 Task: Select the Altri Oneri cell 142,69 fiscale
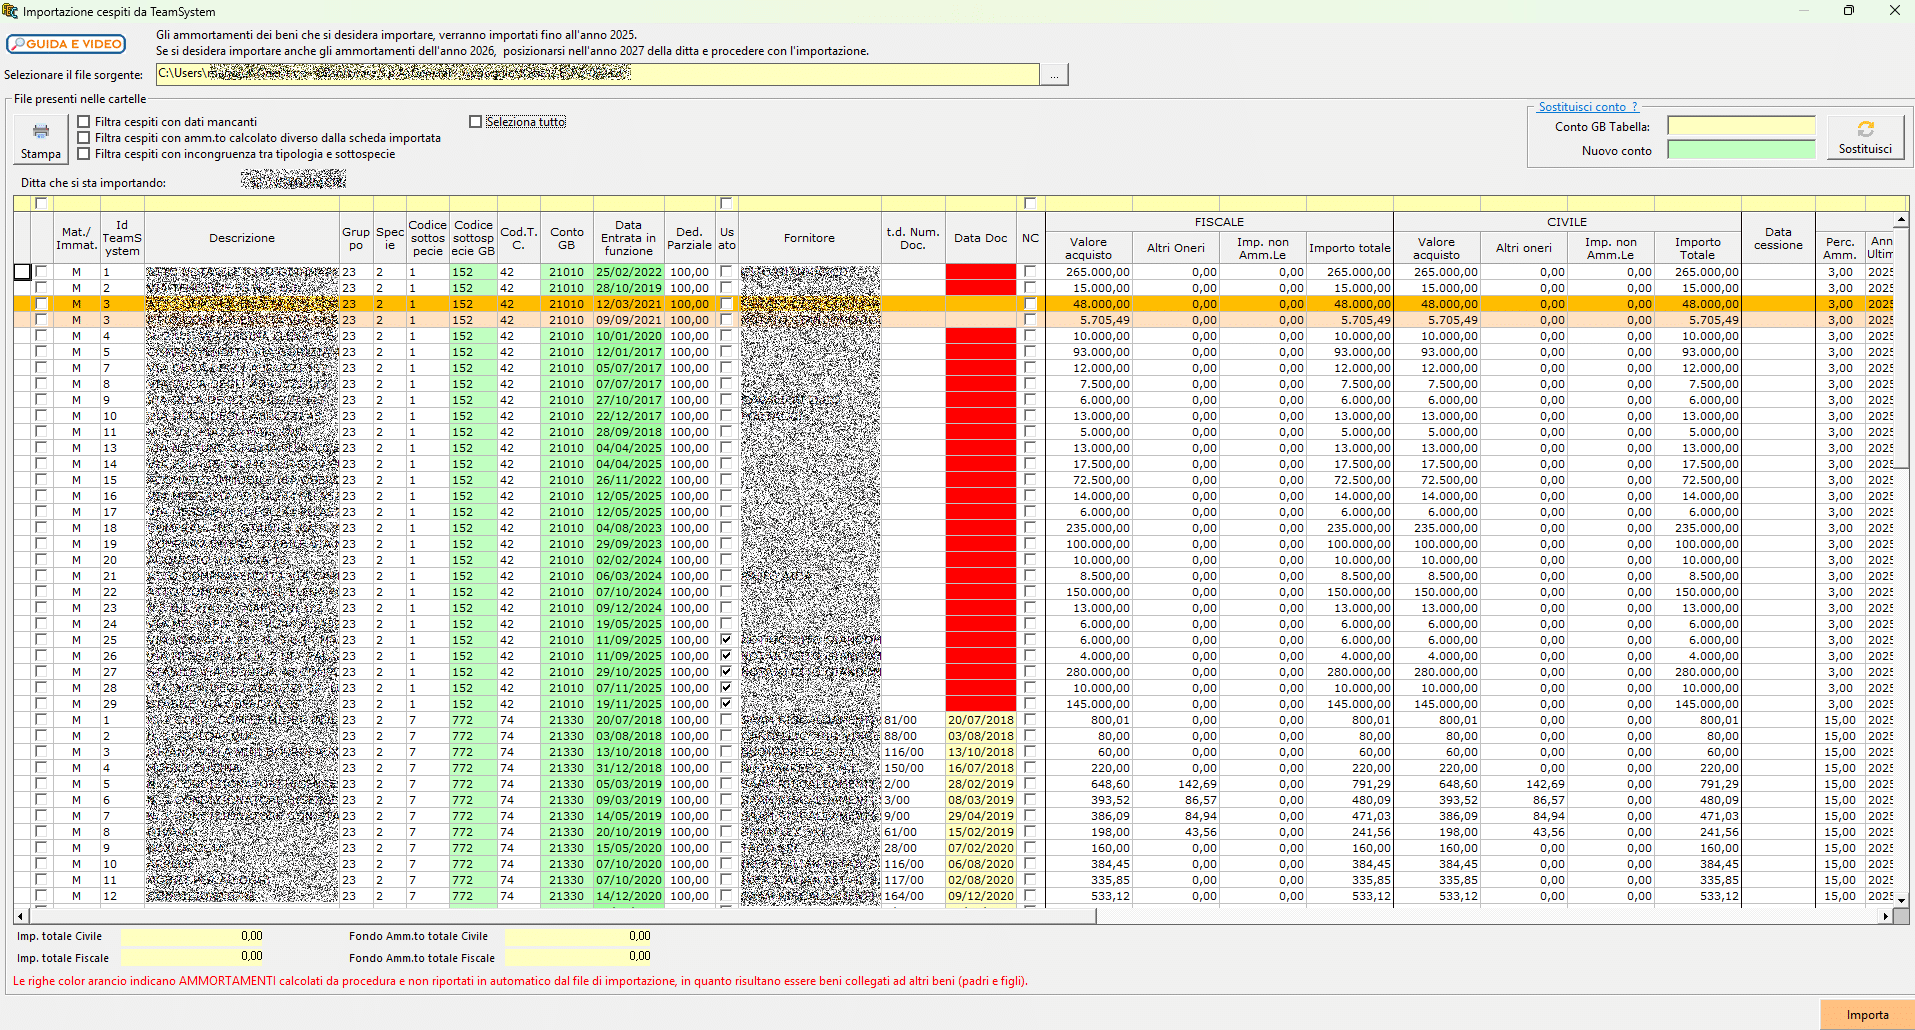1176,784
